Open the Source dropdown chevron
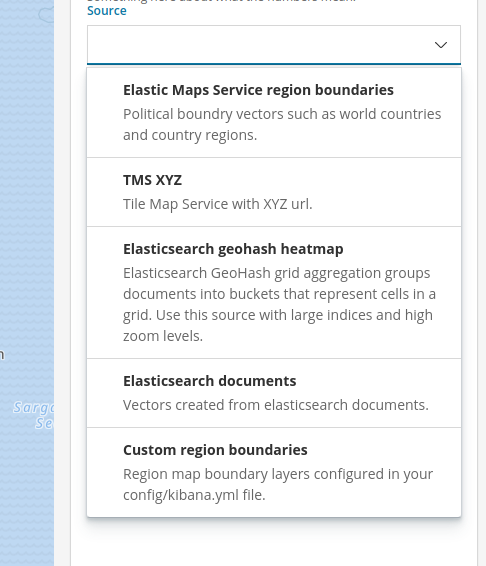Viewport: 486px width, 566px height. 441,45
